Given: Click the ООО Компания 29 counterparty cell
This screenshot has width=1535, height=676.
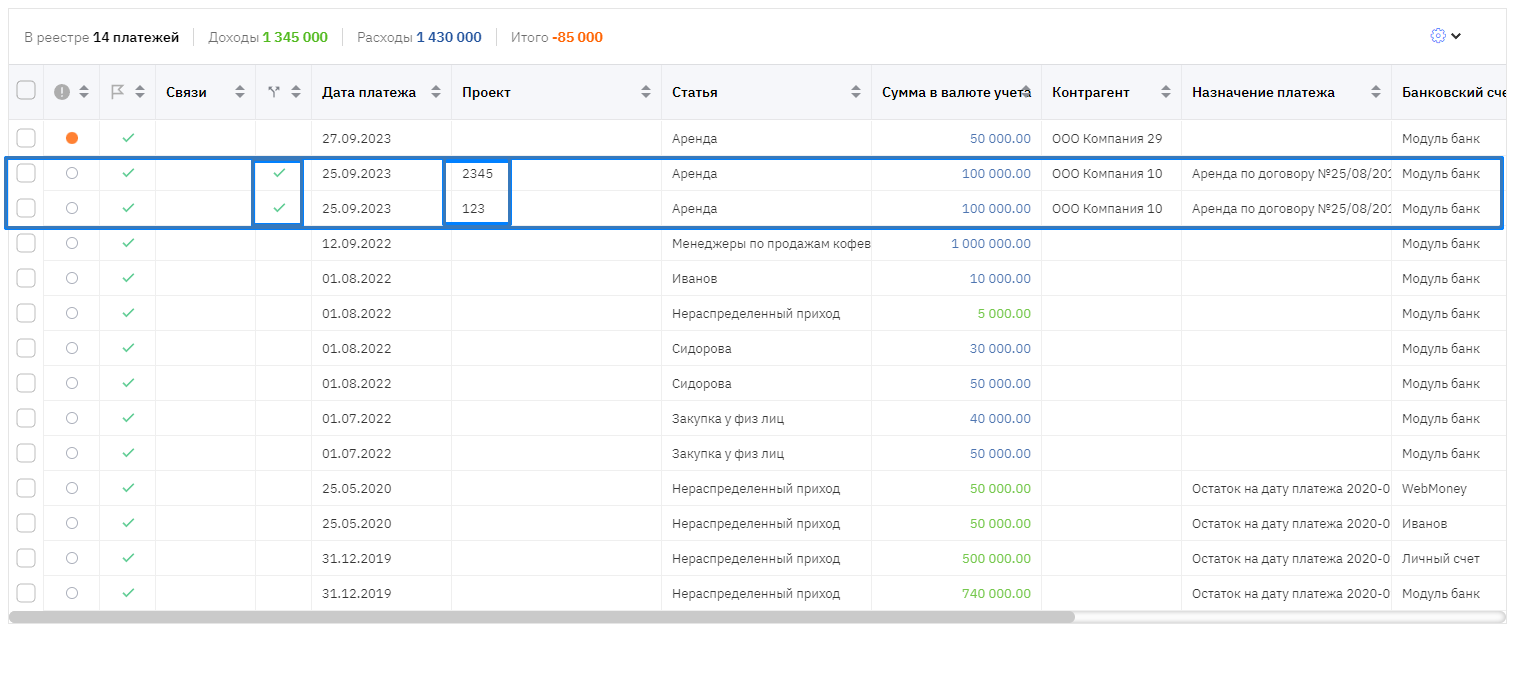Looking at the screenshot, I should 1107,139.
